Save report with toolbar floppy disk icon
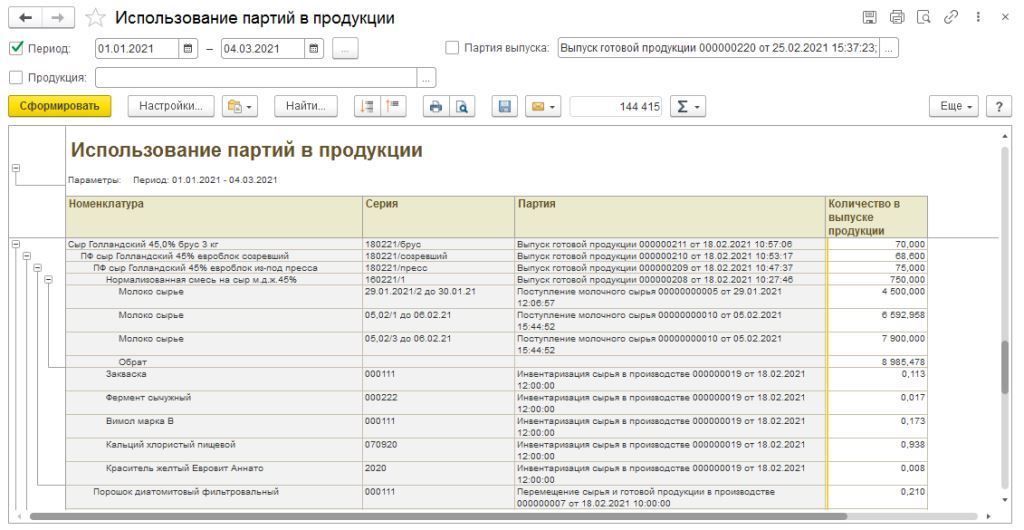 coord(504,106)
